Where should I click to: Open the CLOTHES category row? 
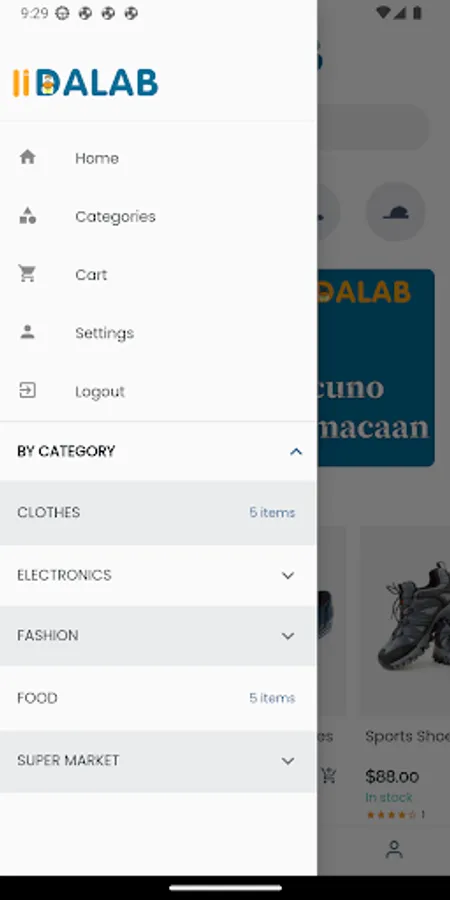158,513
